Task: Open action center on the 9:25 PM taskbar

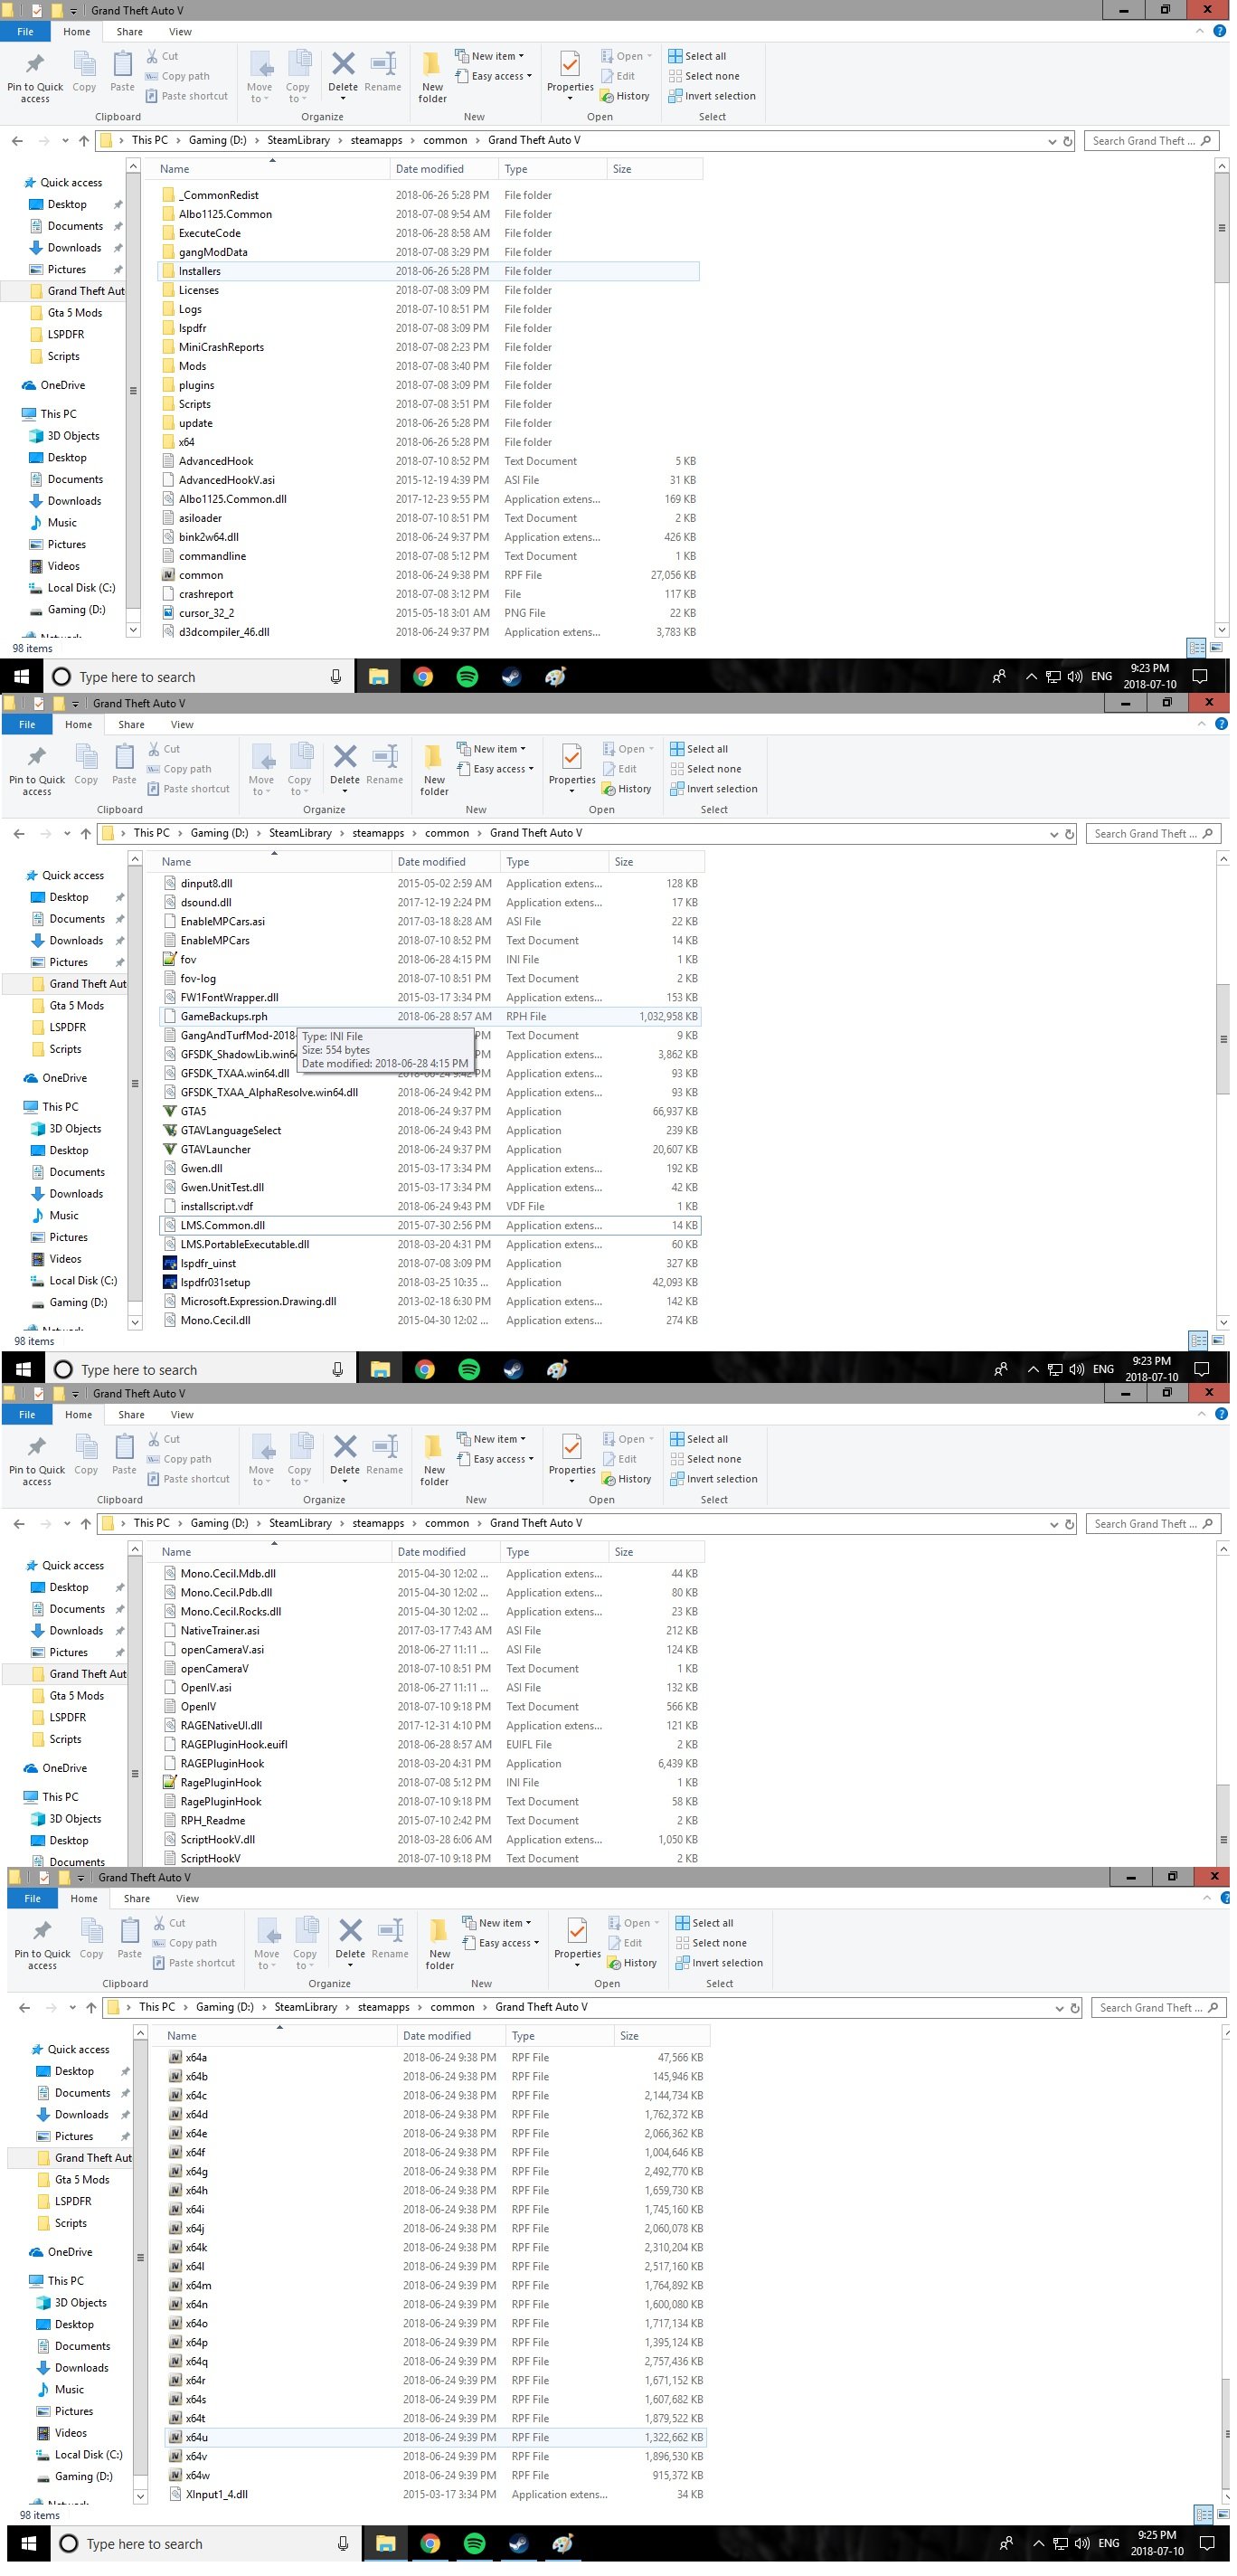Action: pos(1207,2543)
